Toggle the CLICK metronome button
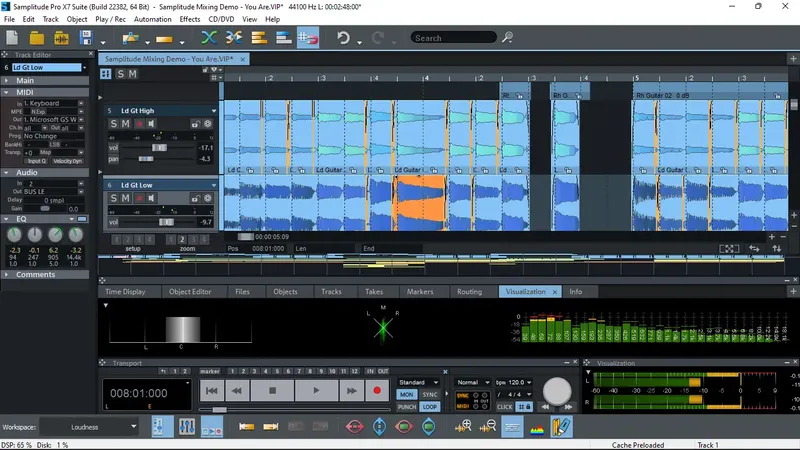This screenshot has height=450, width=800. (505, 407)
